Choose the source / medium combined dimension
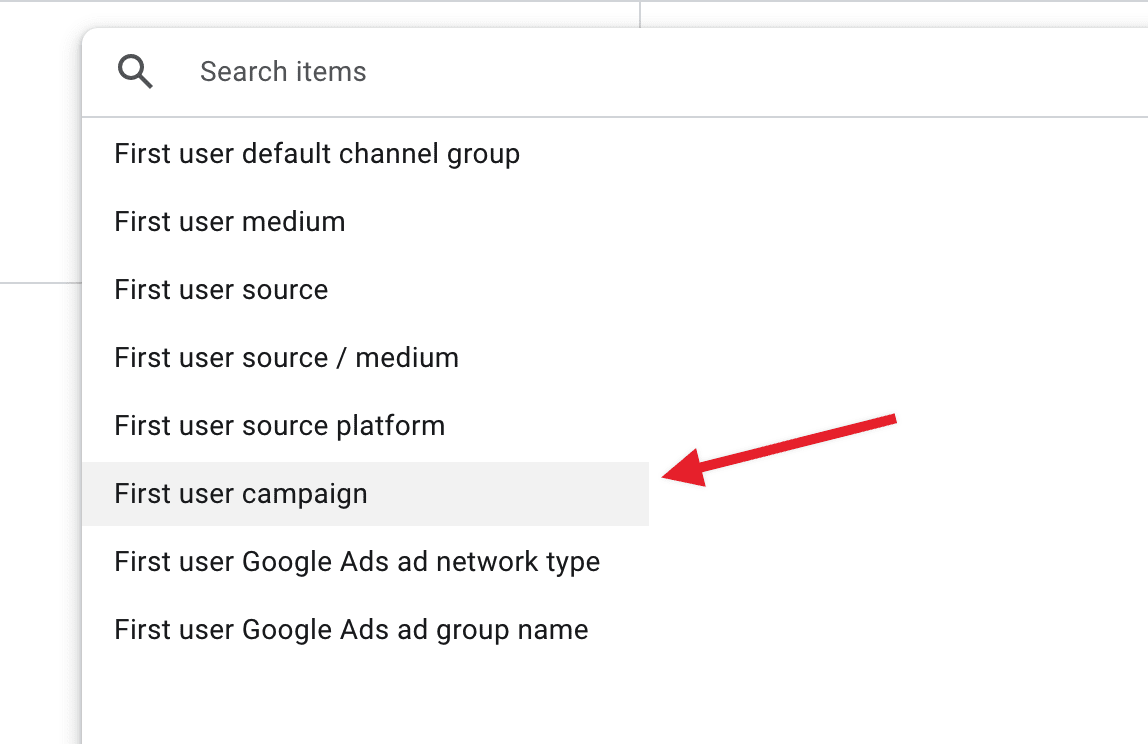This screenshot has width=1148, height=744. (286, 358)
